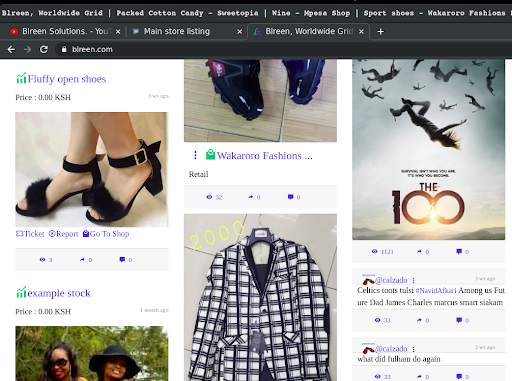The height and width of the screenshot is (381, 512).
Task: Share The 100 poster post
Action: 419,251
